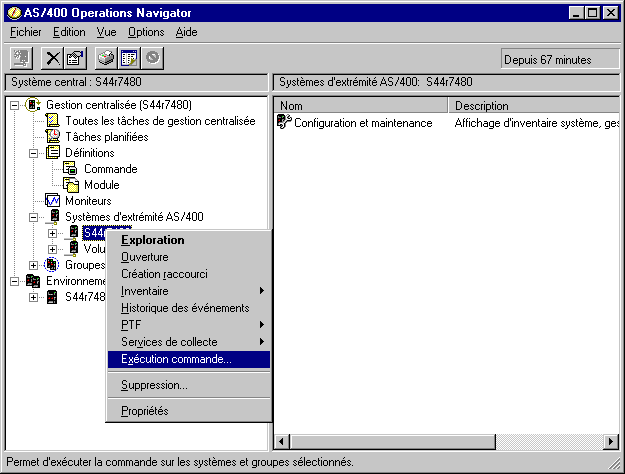Click the S44r748 server icon under Environnement

52,297
